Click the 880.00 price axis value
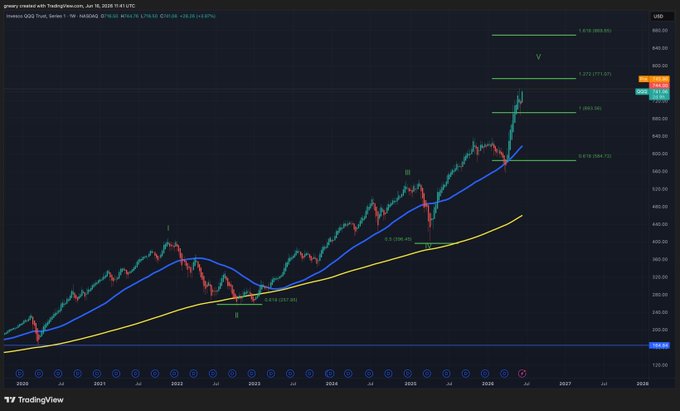This screenshot has height=411, width=680. (659, 30)
